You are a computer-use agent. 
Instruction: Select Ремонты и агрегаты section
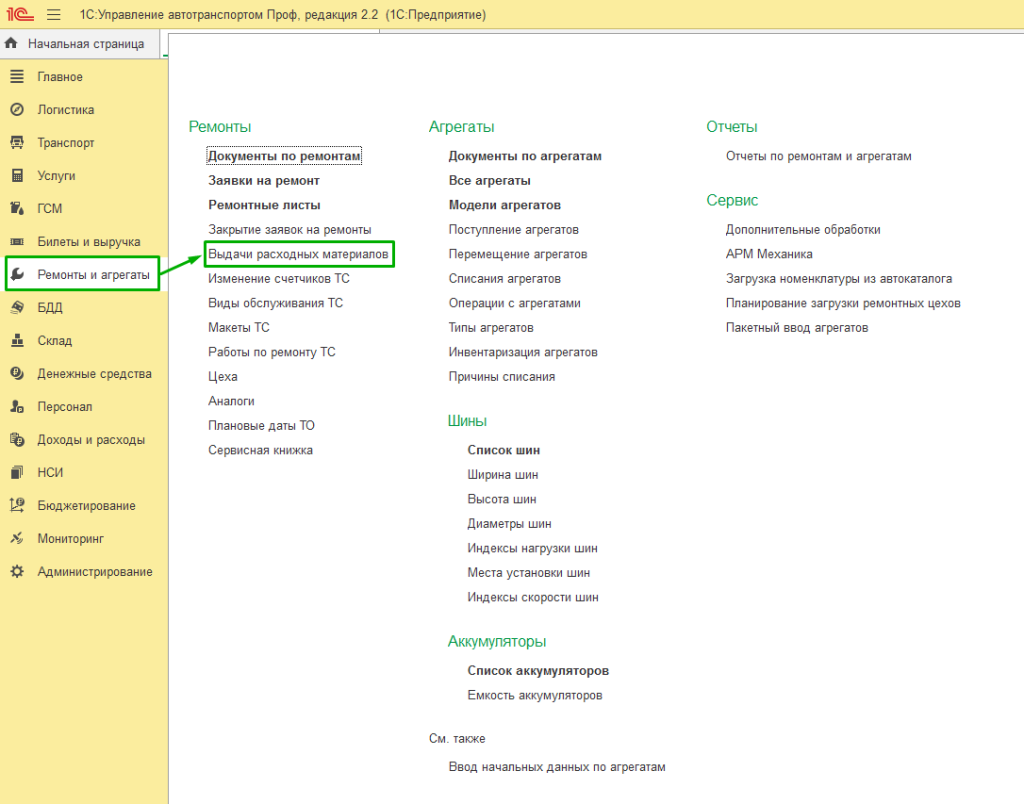pyautogui.click(x=93, y=275)
